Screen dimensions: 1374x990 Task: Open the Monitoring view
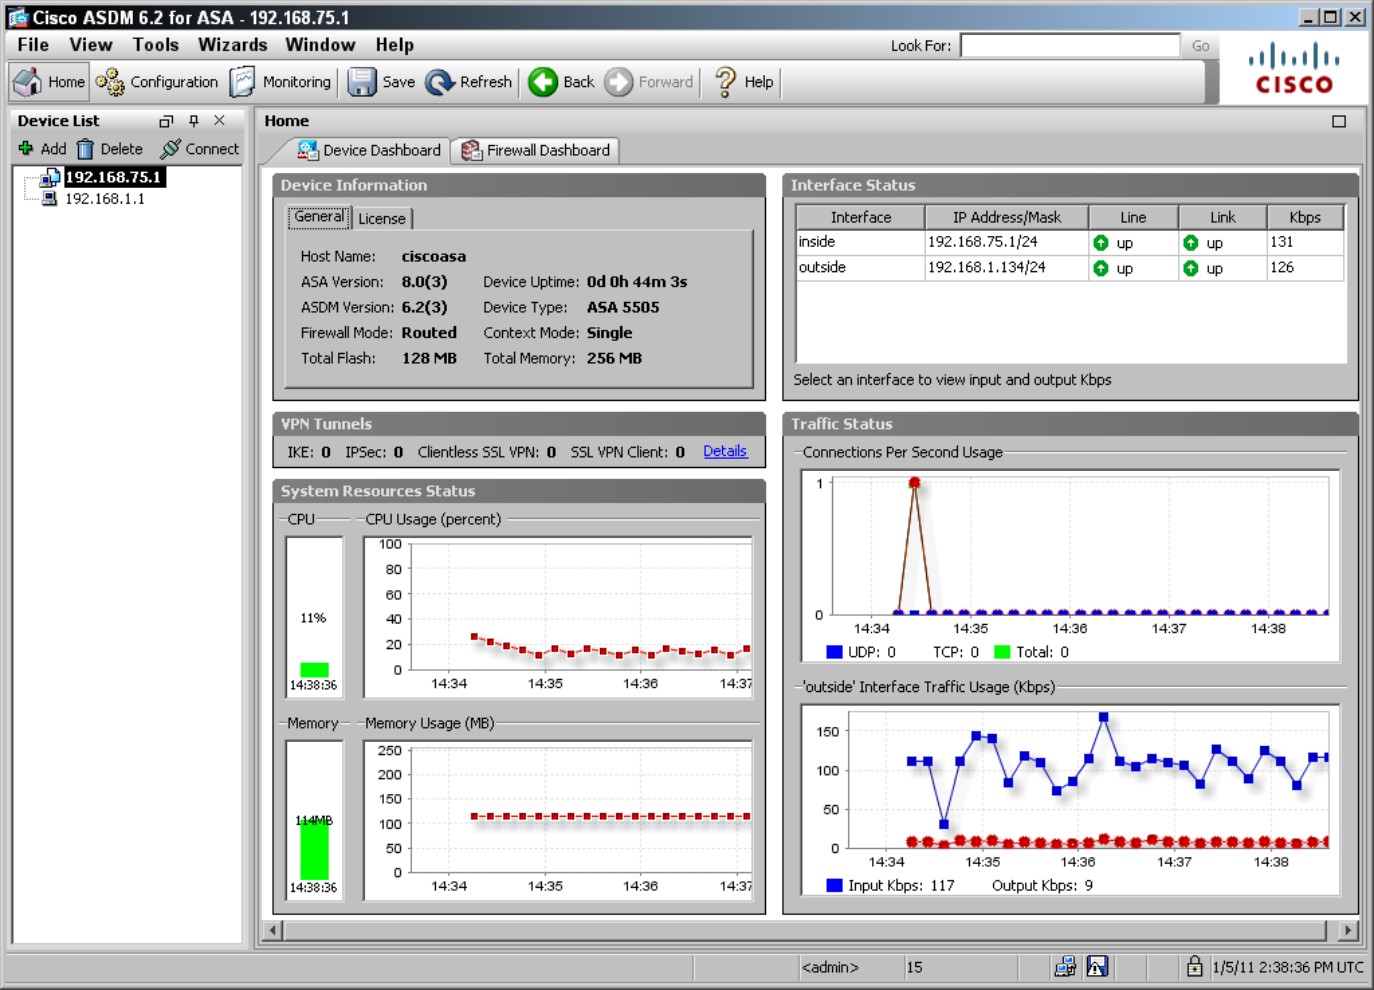281,82
